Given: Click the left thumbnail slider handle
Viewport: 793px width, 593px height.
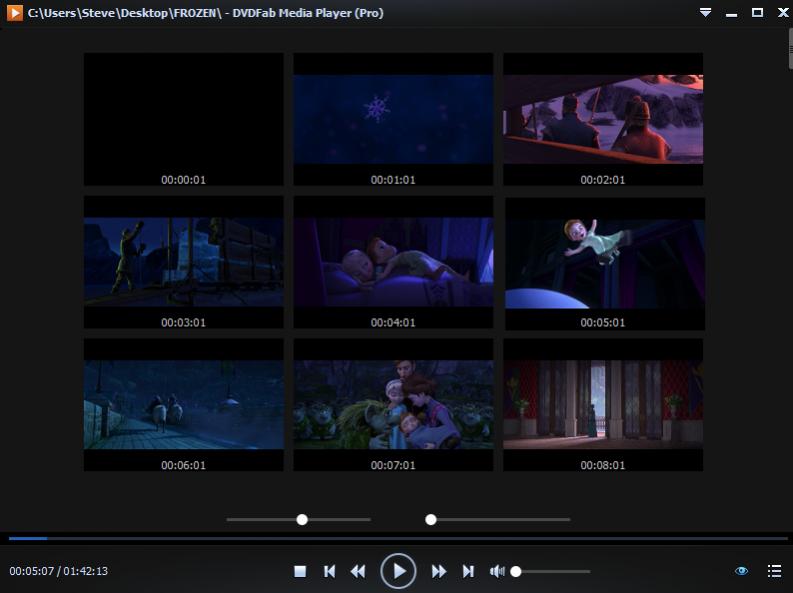Looking at the screenshot, I should [302, 519].
